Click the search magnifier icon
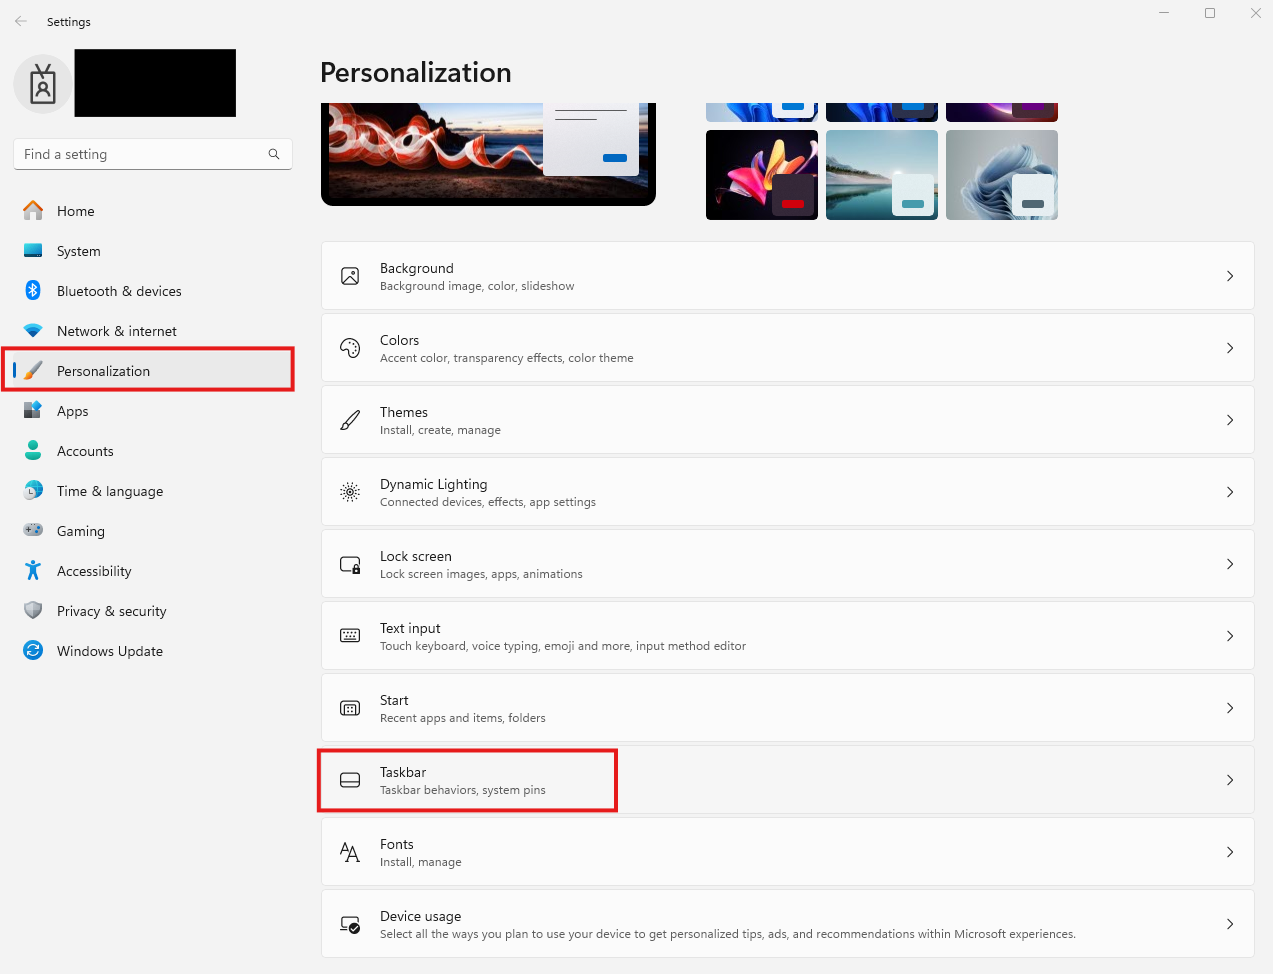Screen dimensions: 1273x974 point(274,154)
